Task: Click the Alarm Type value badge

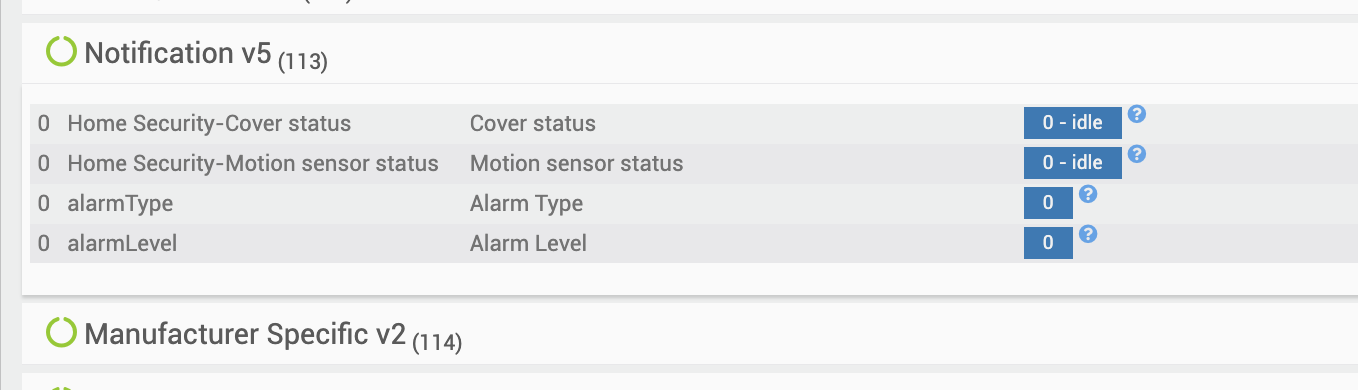Action: (x=1048, y=203)
